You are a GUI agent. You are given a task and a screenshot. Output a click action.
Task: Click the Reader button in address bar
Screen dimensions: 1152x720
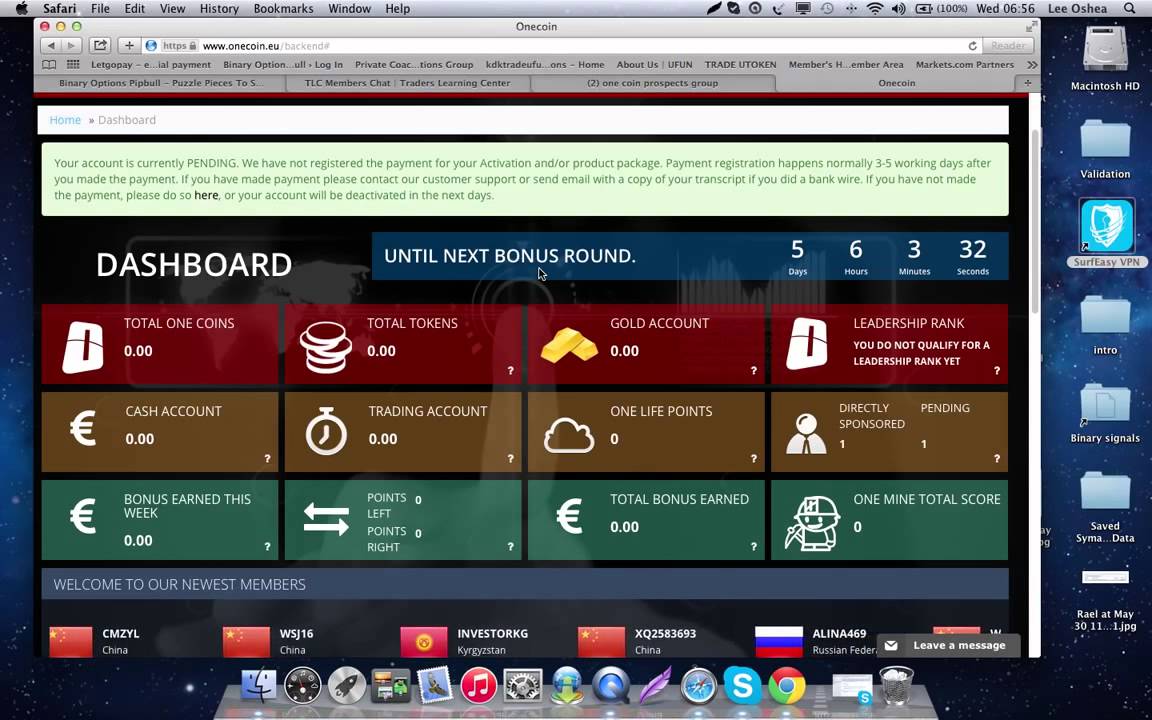pyautogui.click(x=1008, y=46)
